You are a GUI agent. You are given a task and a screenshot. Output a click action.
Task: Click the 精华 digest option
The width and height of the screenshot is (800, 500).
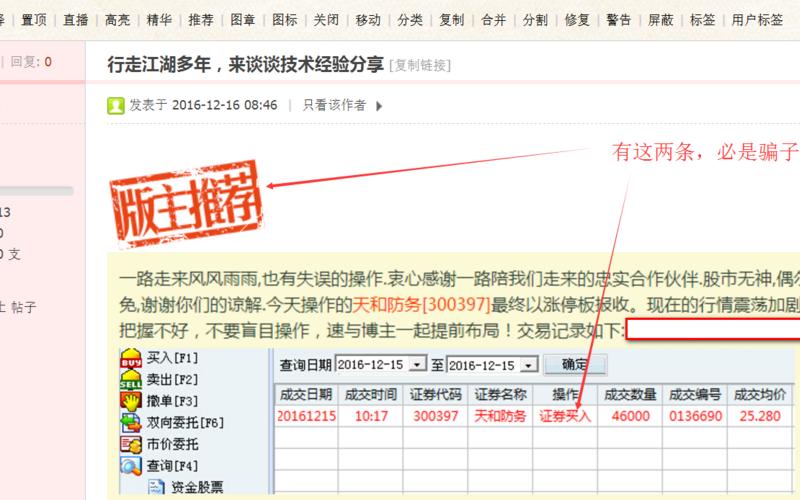159,20
